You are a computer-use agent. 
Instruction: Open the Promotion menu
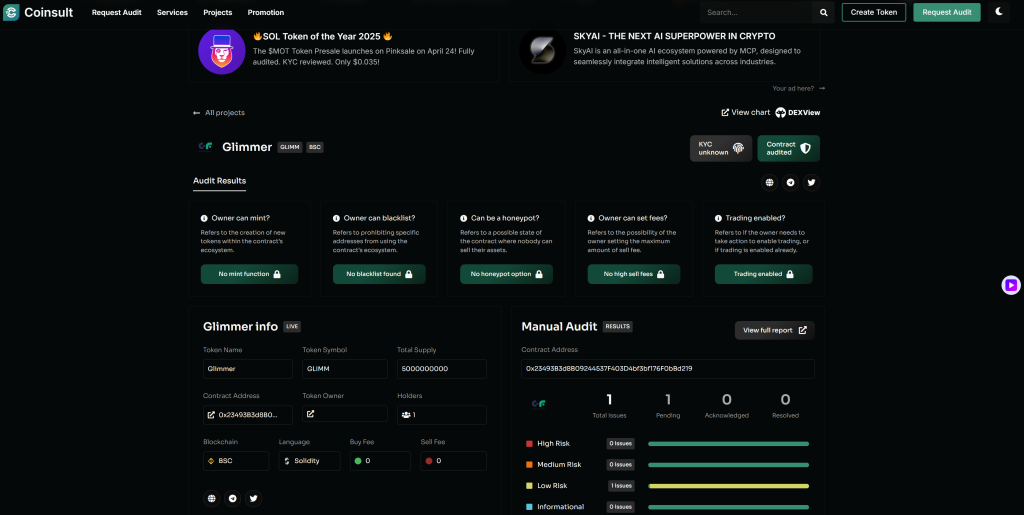266,12
